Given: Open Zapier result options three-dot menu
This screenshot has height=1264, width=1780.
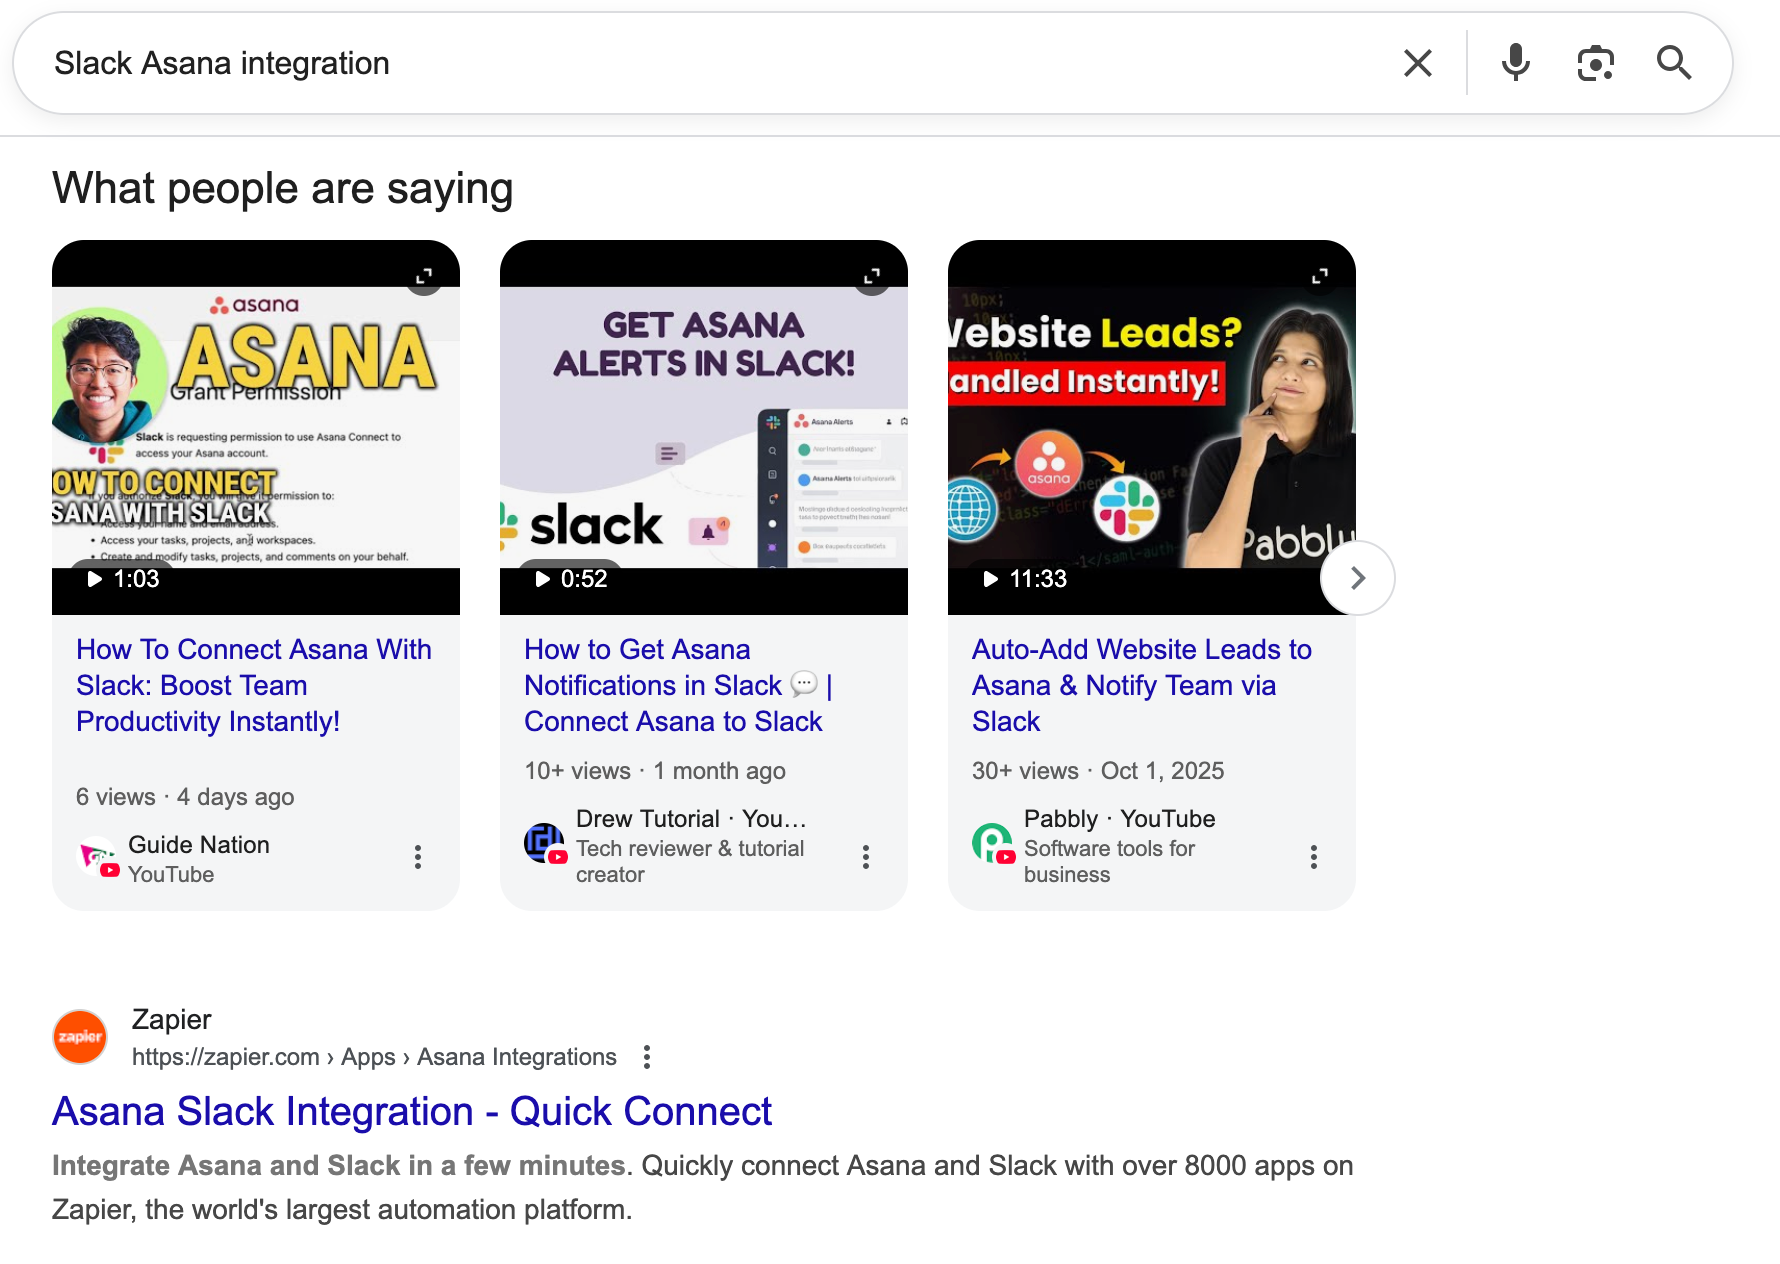Looking at the screenshot, I should [x=647, y=1057].
